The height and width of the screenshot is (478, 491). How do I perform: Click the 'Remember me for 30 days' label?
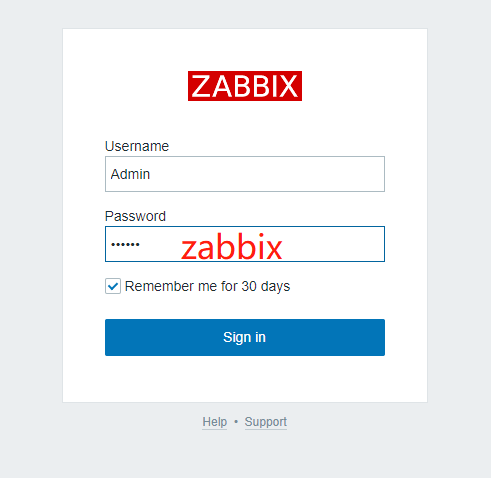[207, 286]
